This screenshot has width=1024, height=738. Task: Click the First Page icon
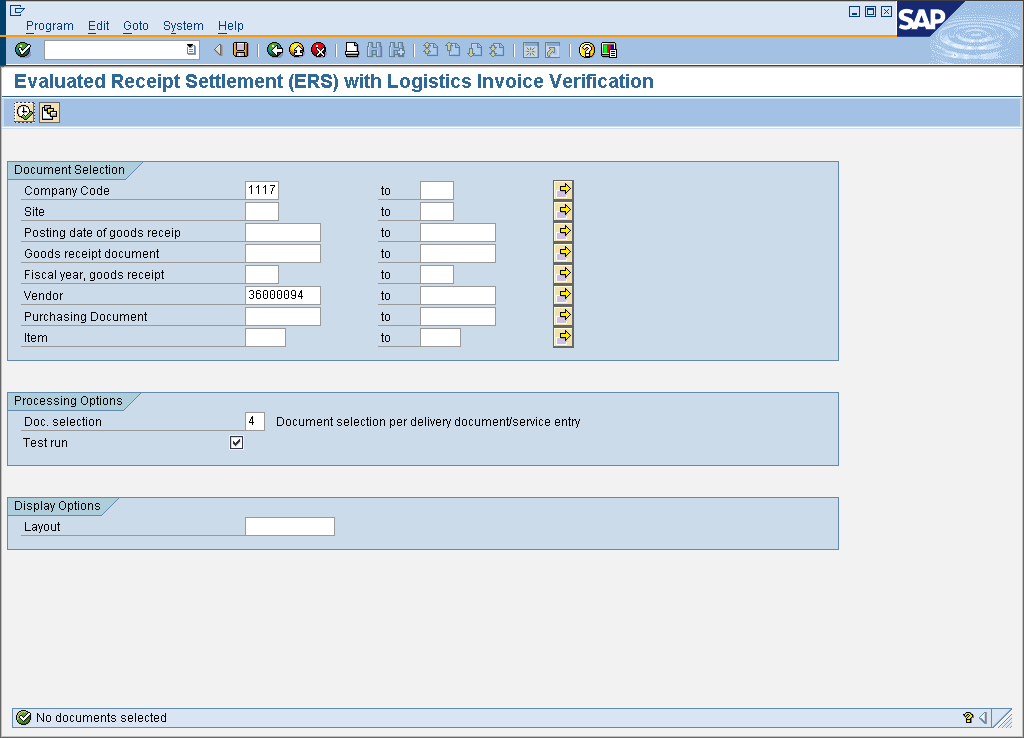pos(430,50)
